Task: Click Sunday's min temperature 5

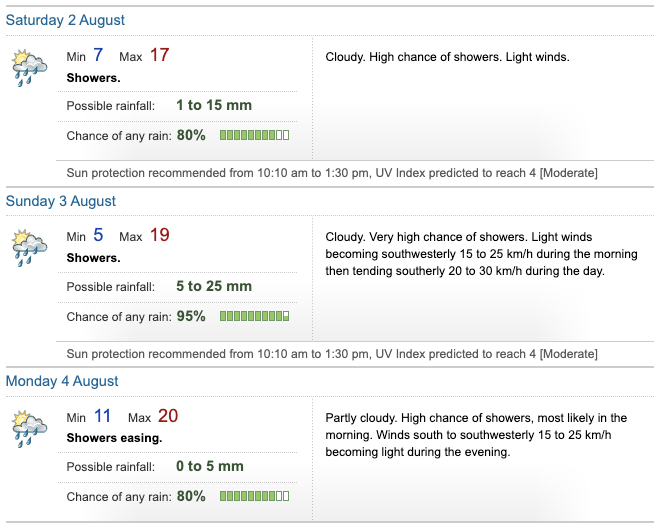Action: 98,236
